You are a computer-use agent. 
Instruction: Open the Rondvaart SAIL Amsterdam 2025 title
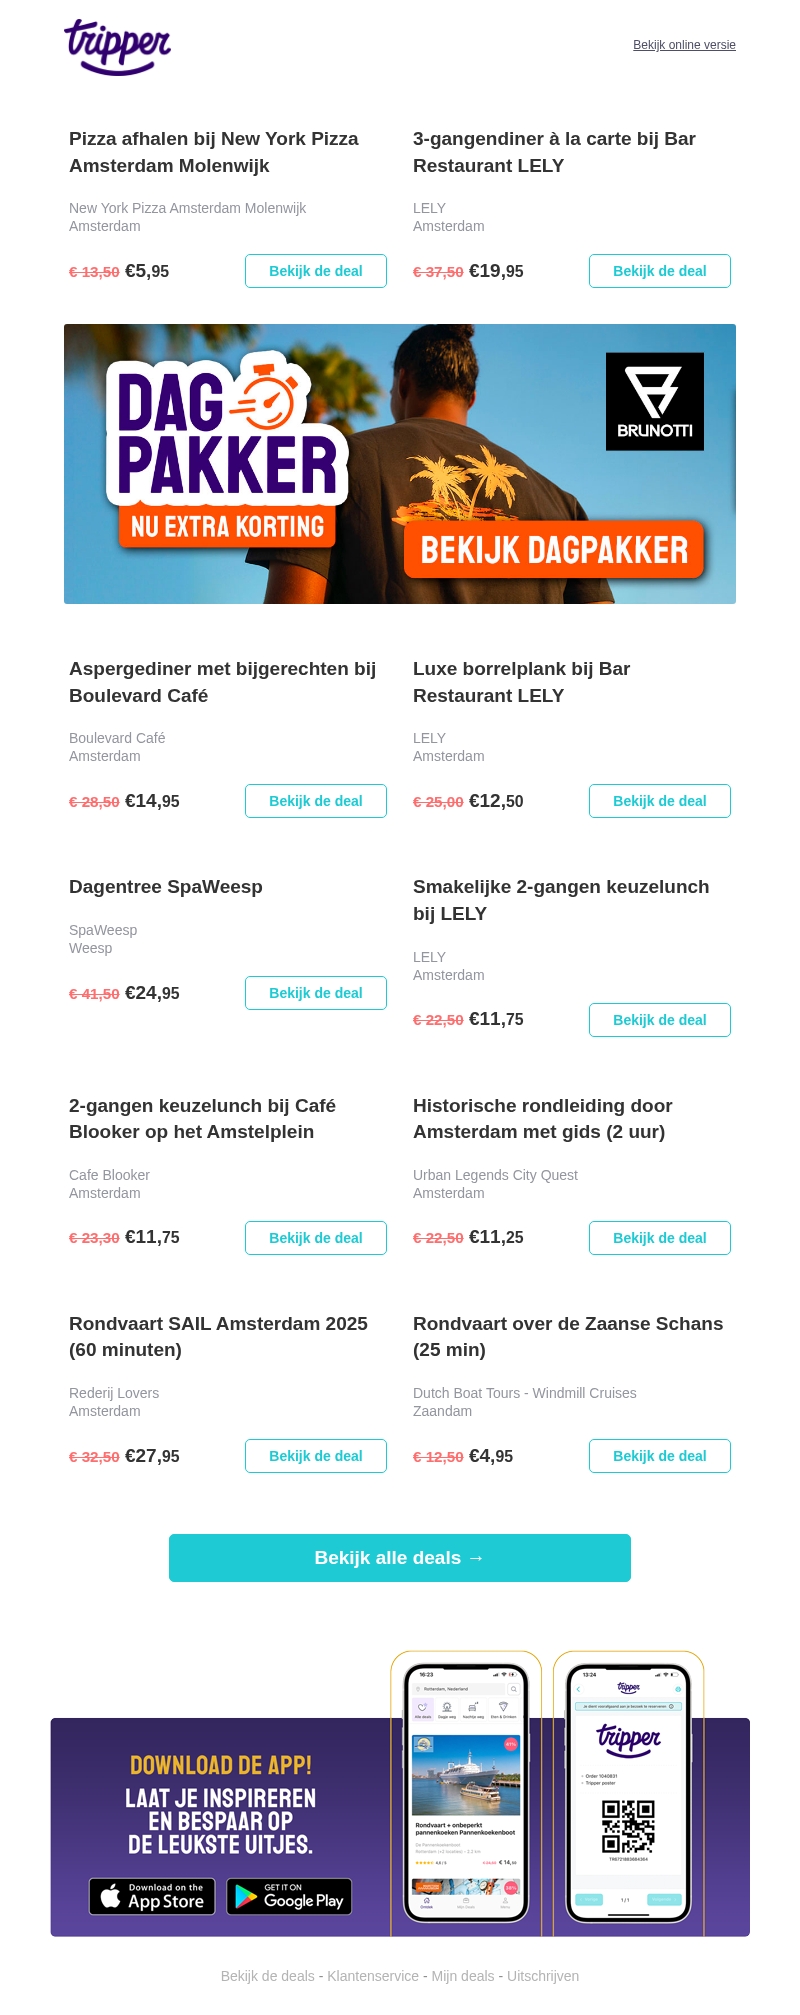218,1336
